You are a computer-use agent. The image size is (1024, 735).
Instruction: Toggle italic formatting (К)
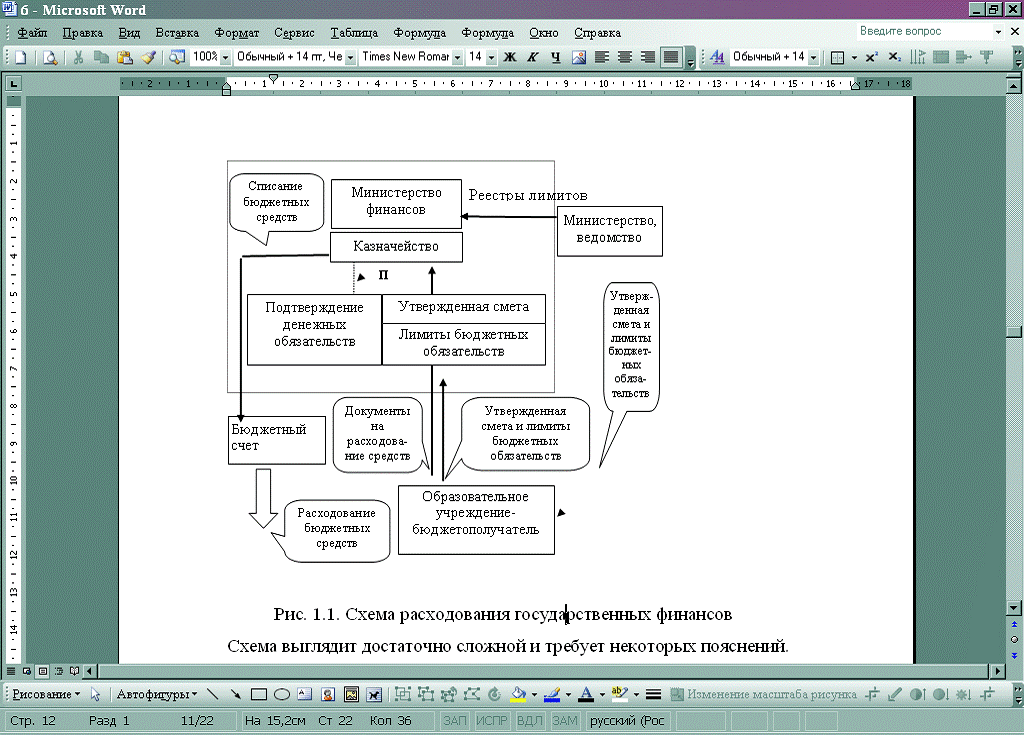(533, 57)
